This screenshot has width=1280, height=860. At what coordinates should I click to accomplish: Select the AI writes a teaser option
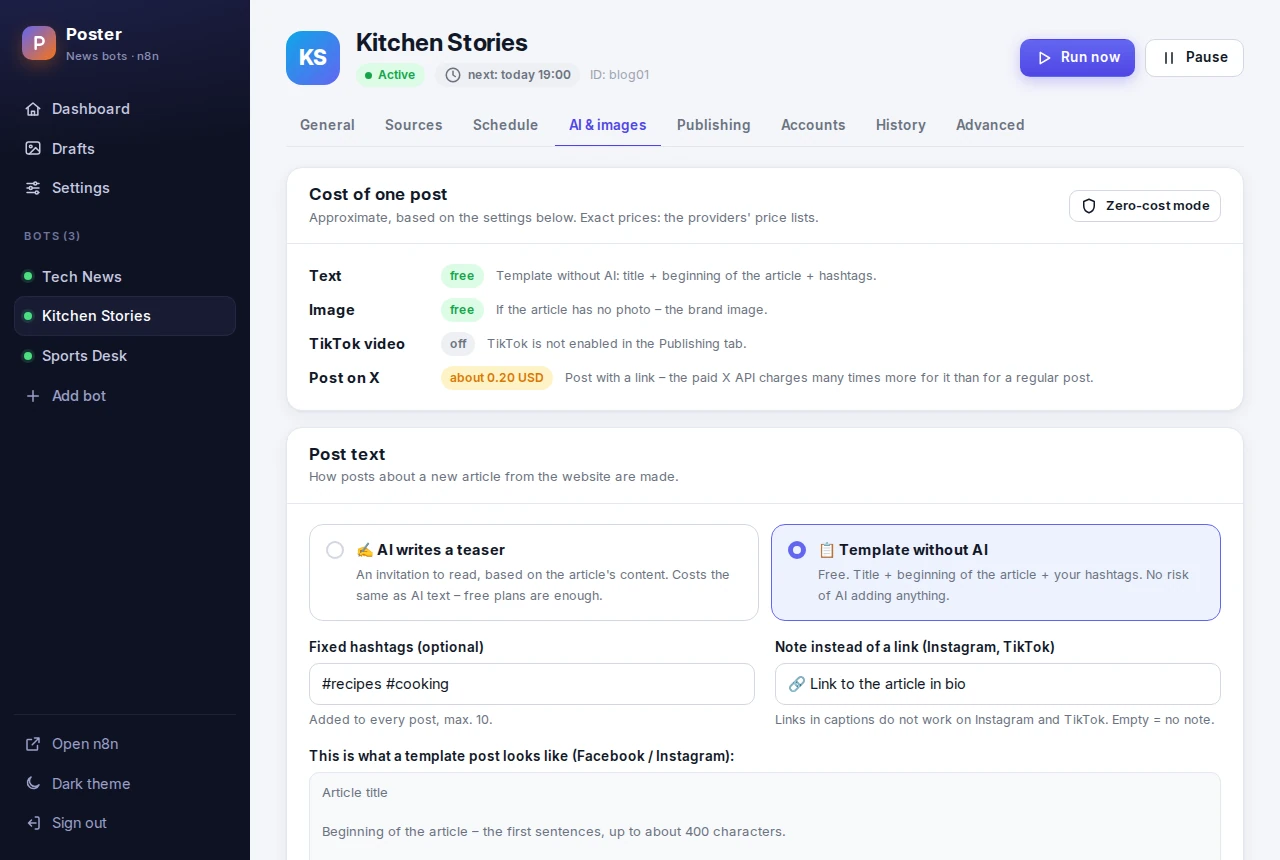[x=534, y=573]
